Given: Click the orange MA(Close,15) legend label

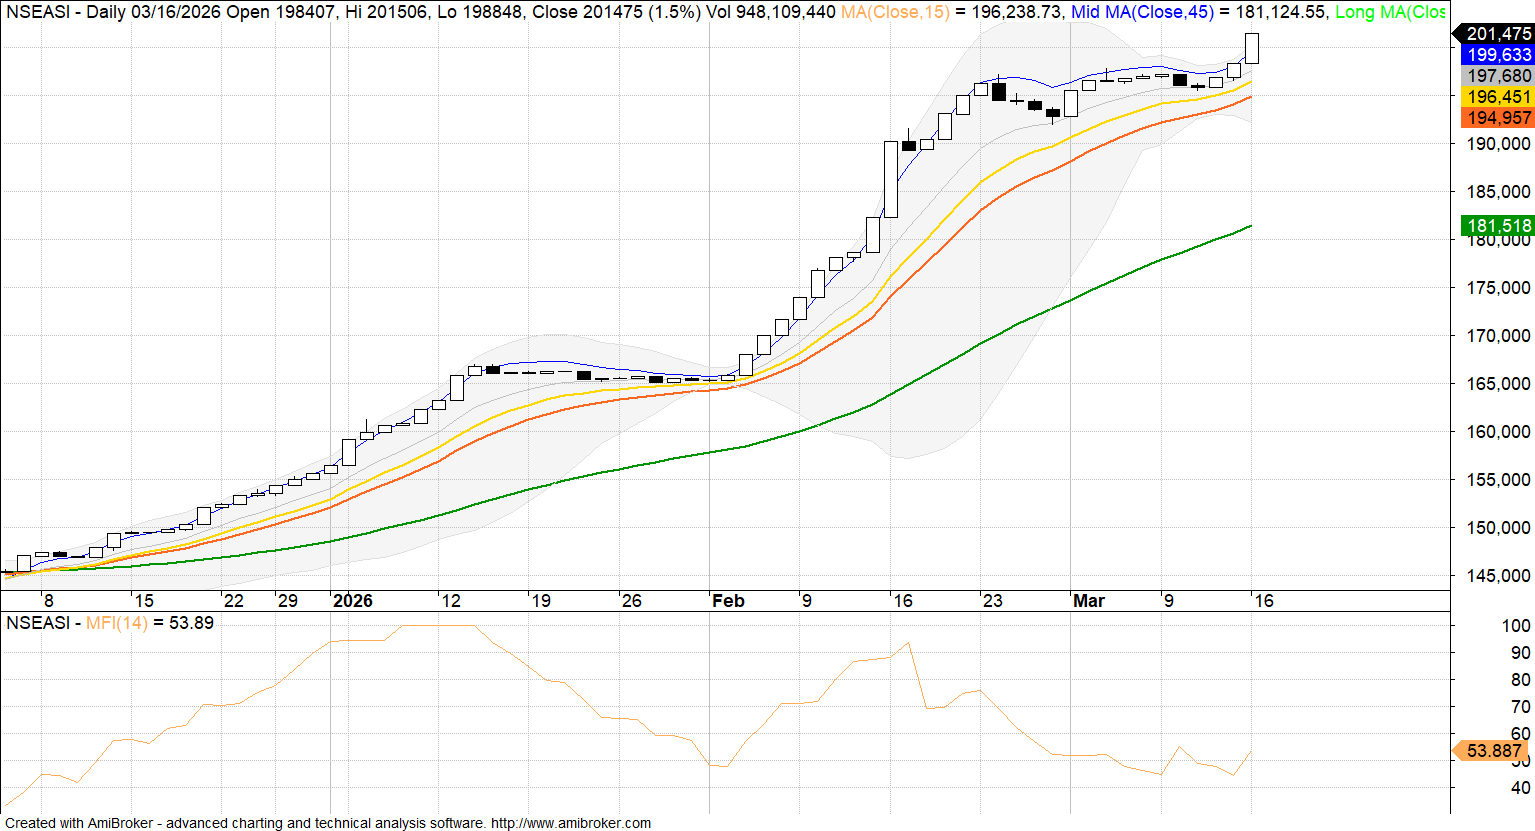Looking at the screenshot, I should (x=896, y=12).
